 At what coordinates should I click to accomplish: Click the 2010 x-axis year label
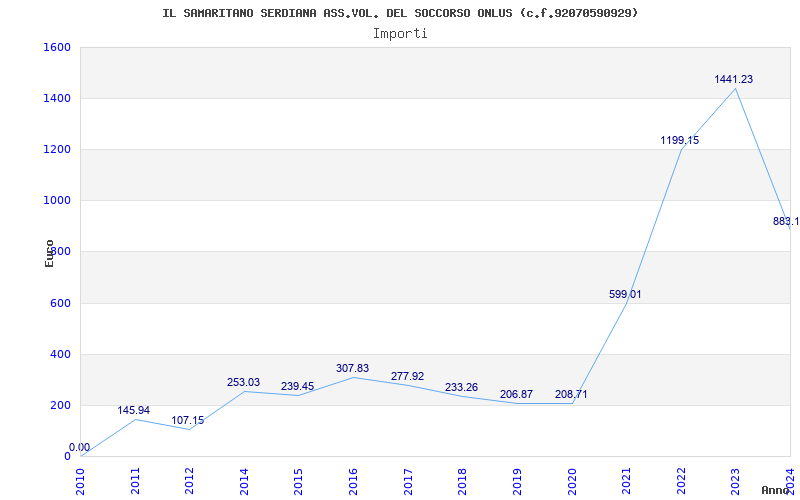click(x=81, y=481)
